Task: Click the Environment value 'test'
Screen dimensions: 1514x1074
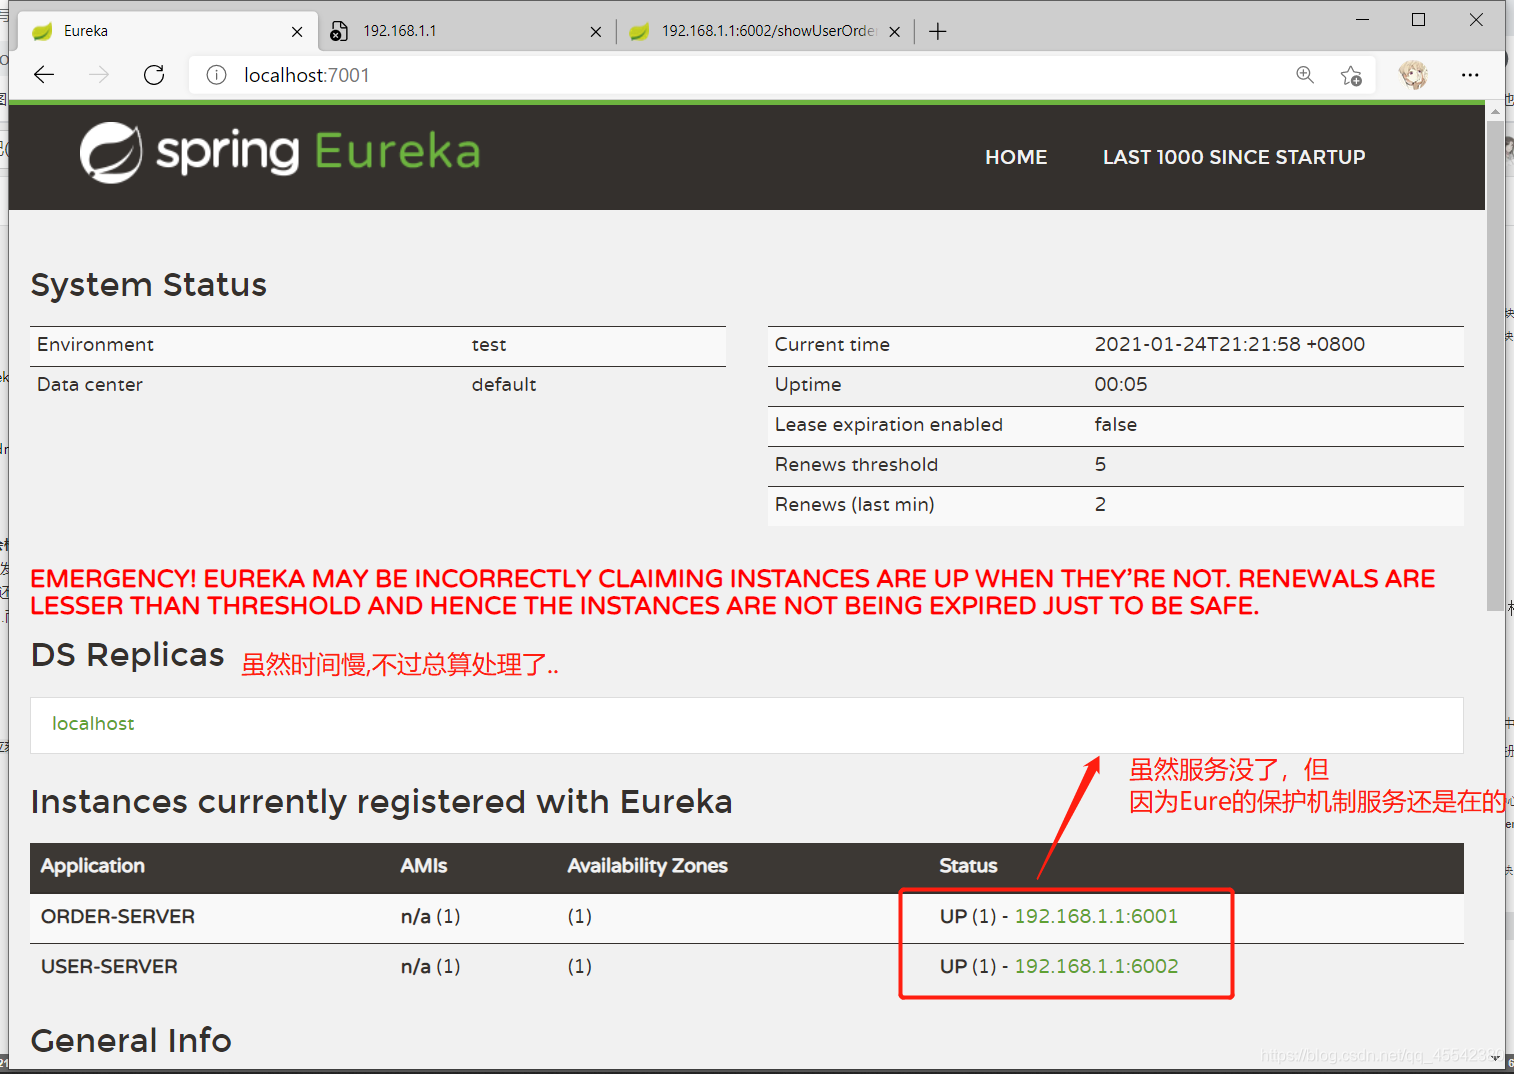Action: tap(489, 344)
